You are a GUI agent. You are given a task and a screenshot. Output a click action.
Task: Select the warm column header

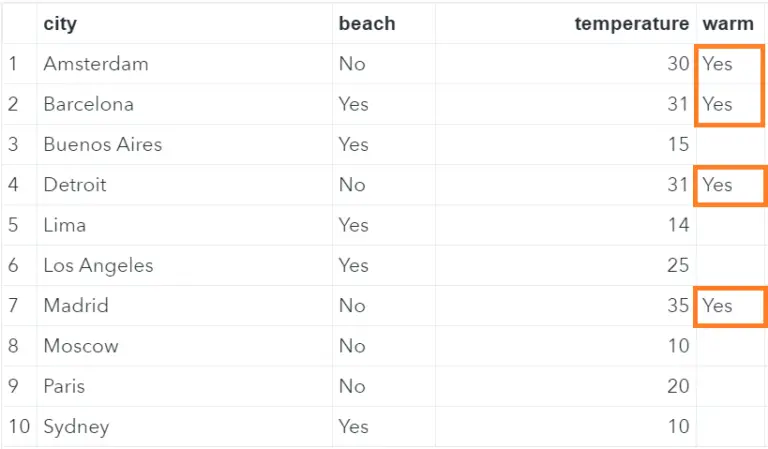pos(728,23)
